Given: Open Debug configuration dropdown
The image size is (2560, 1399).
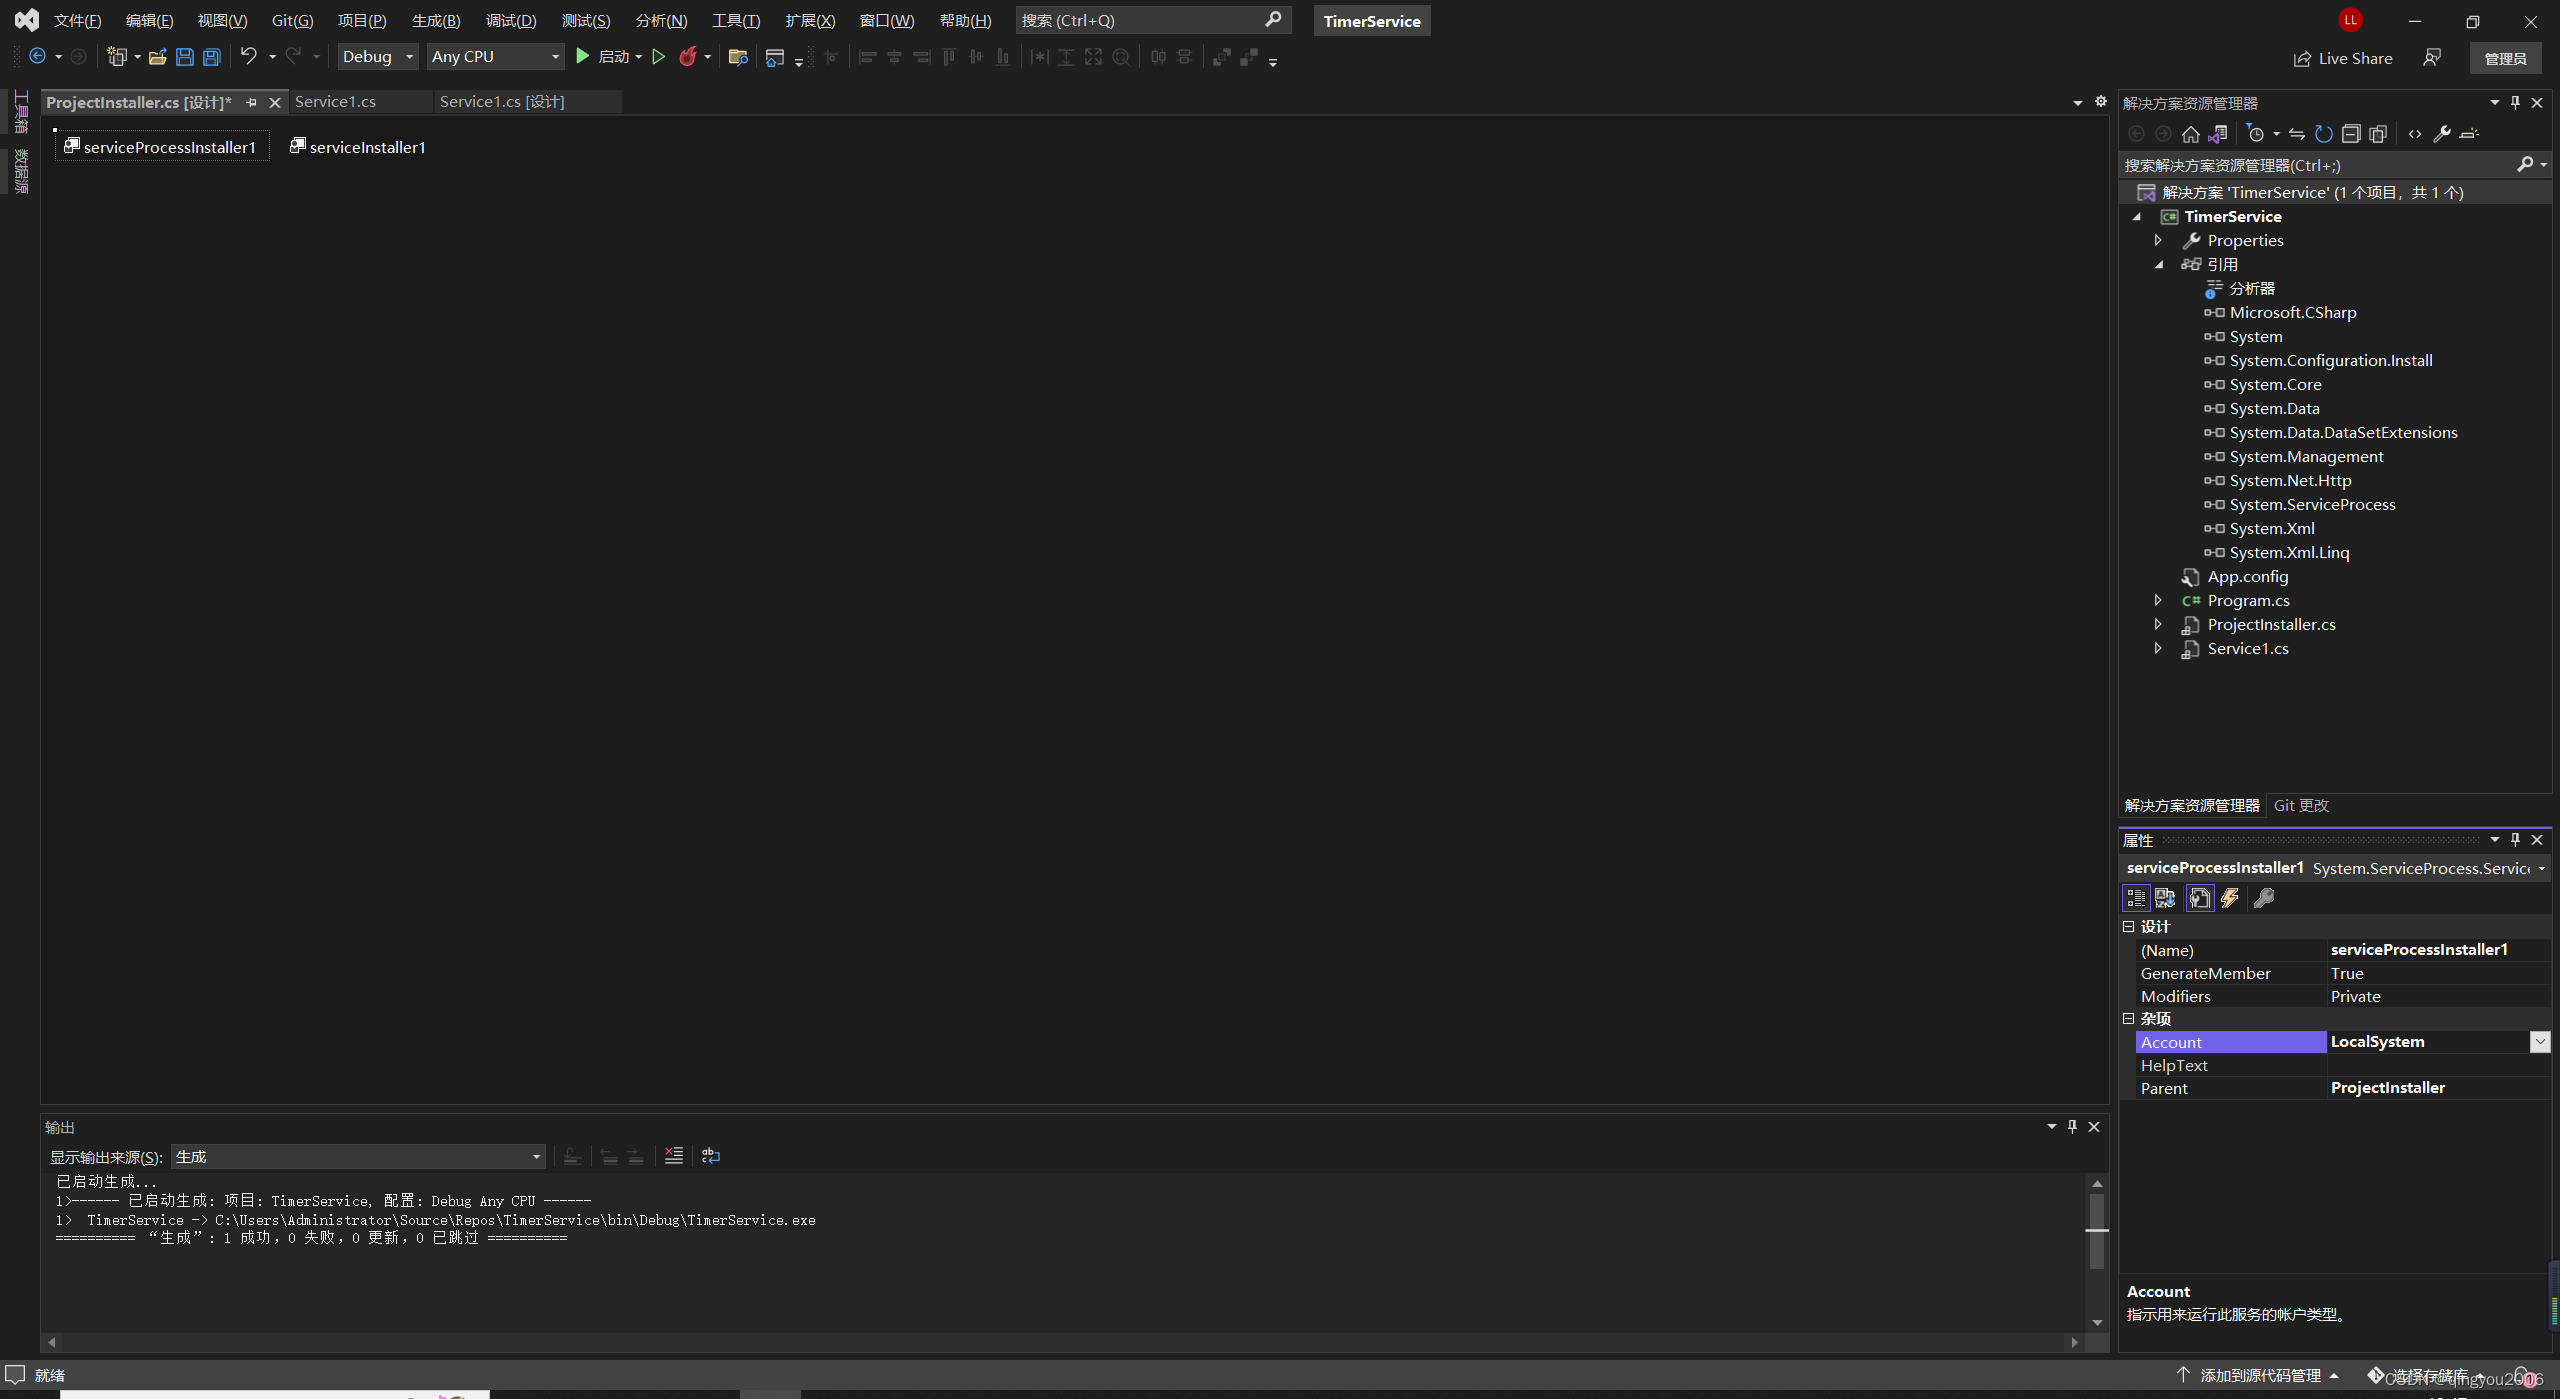Looking at the screenshot, I should tap(377, 57).
